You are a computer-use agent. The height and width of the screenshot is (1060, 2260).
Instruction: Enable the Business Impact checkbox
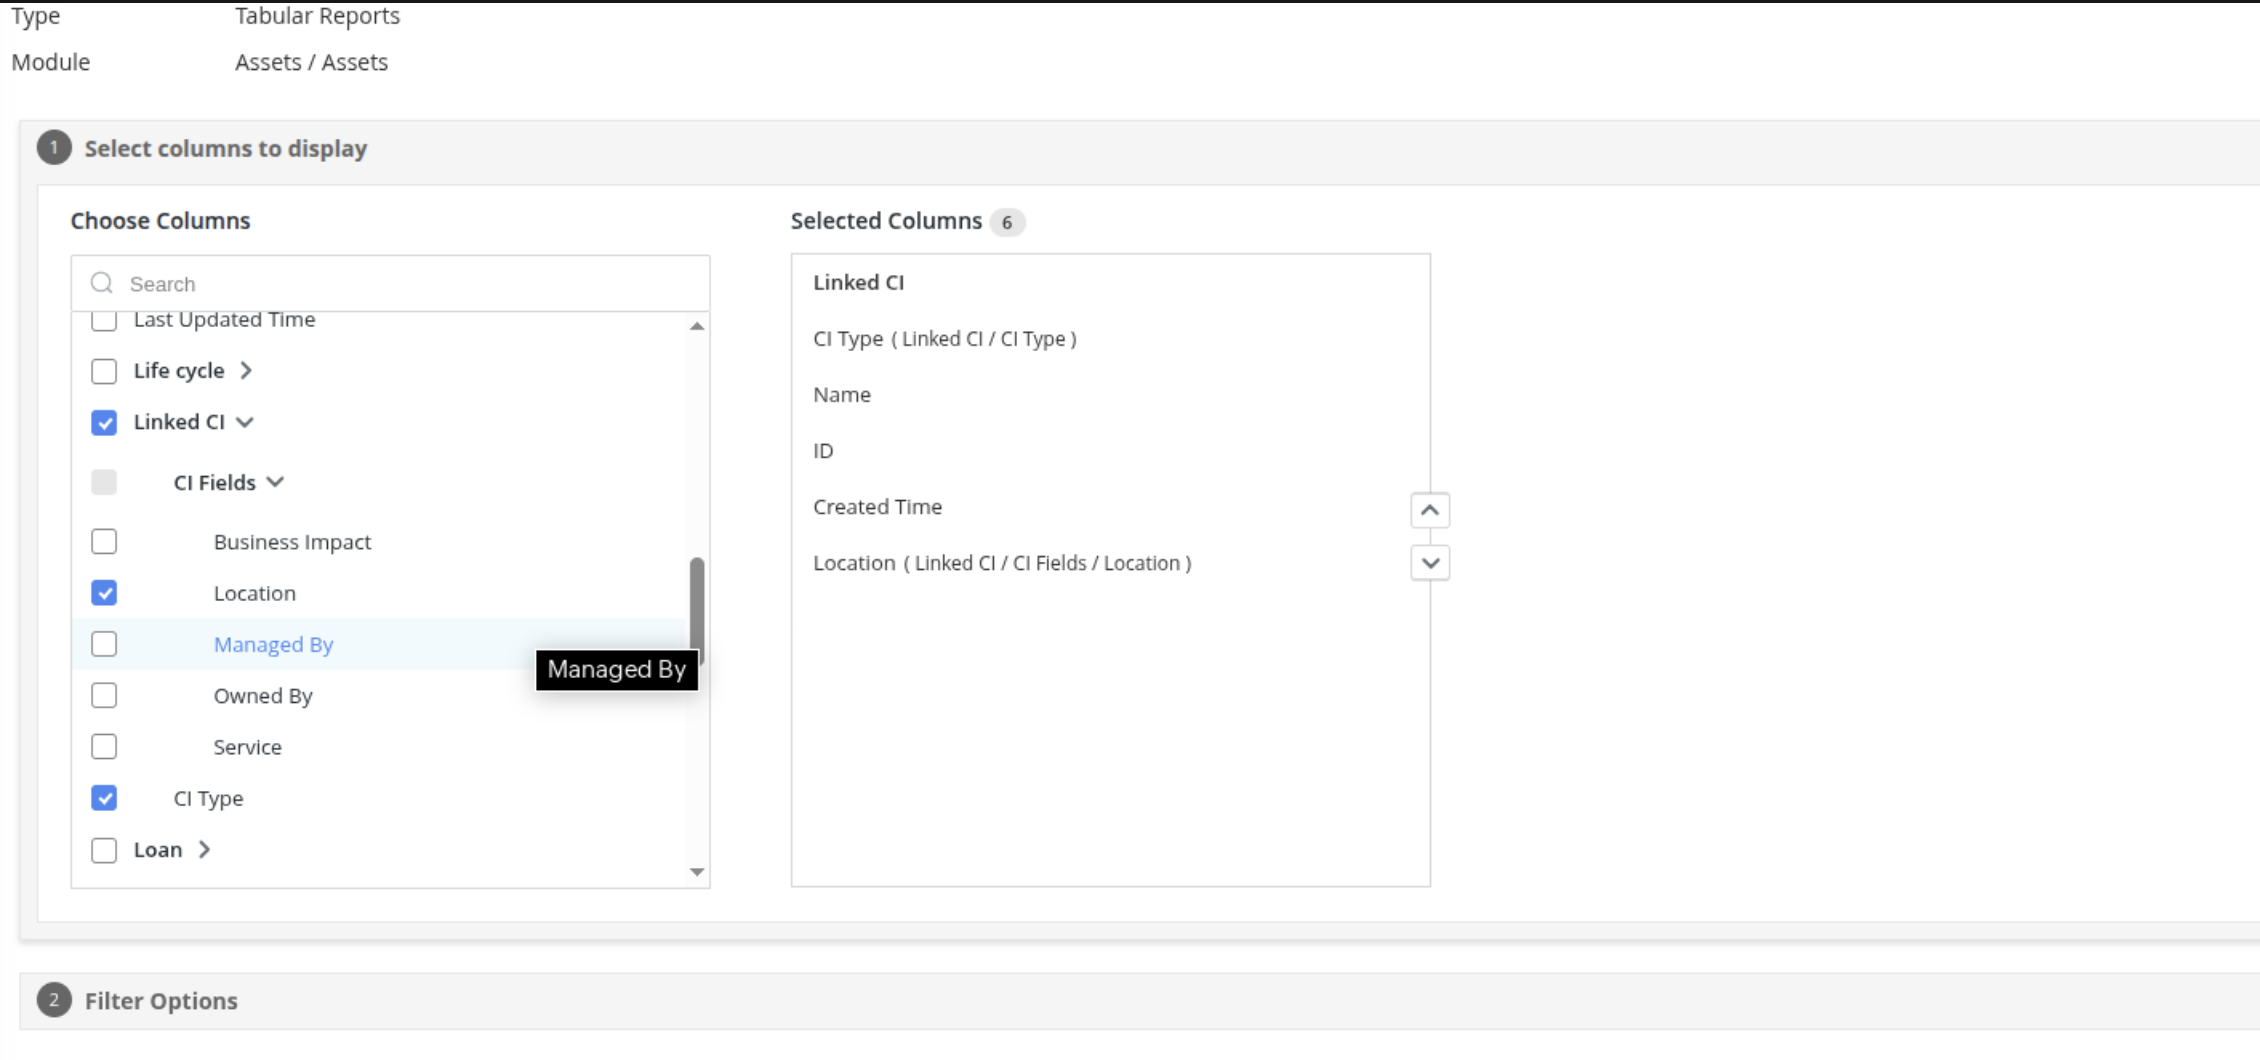[x=104, y=542]
